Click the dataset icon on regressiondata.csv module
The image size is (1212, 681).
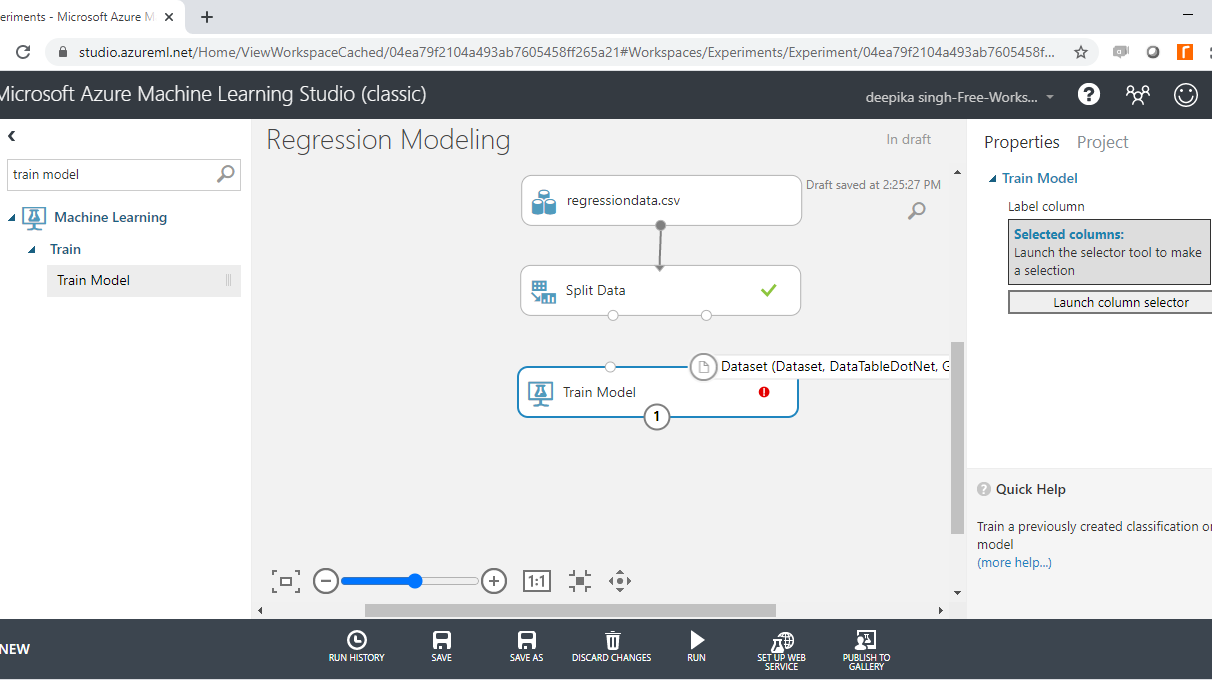[544, 201]
